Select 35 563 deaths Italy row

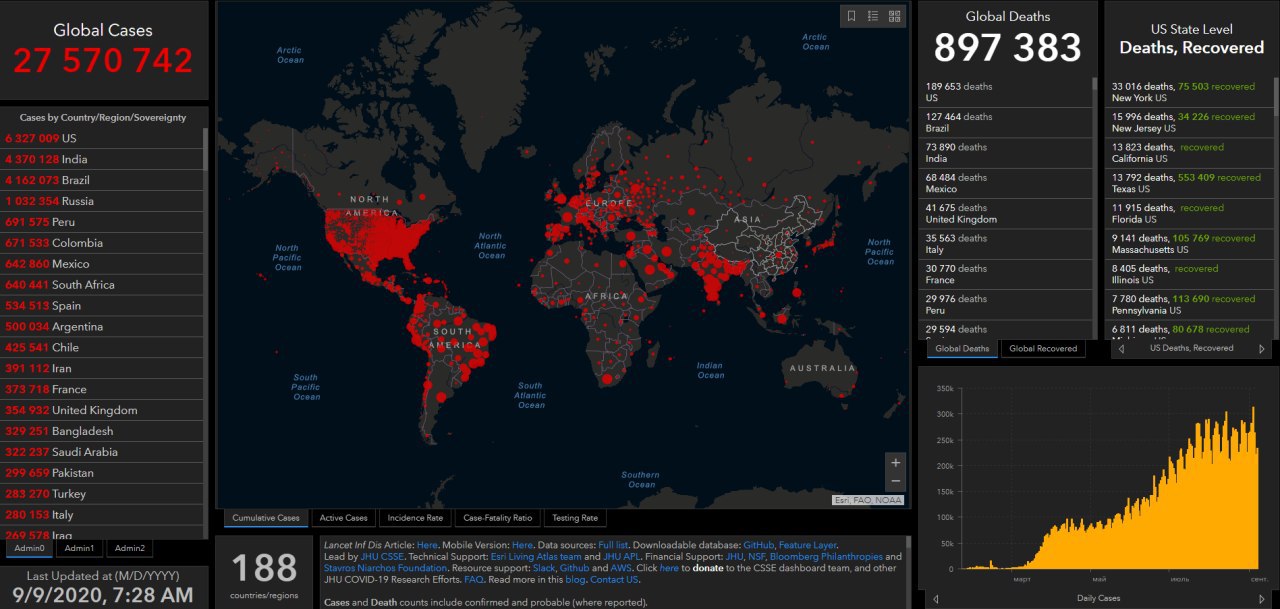pos(1005,244)
